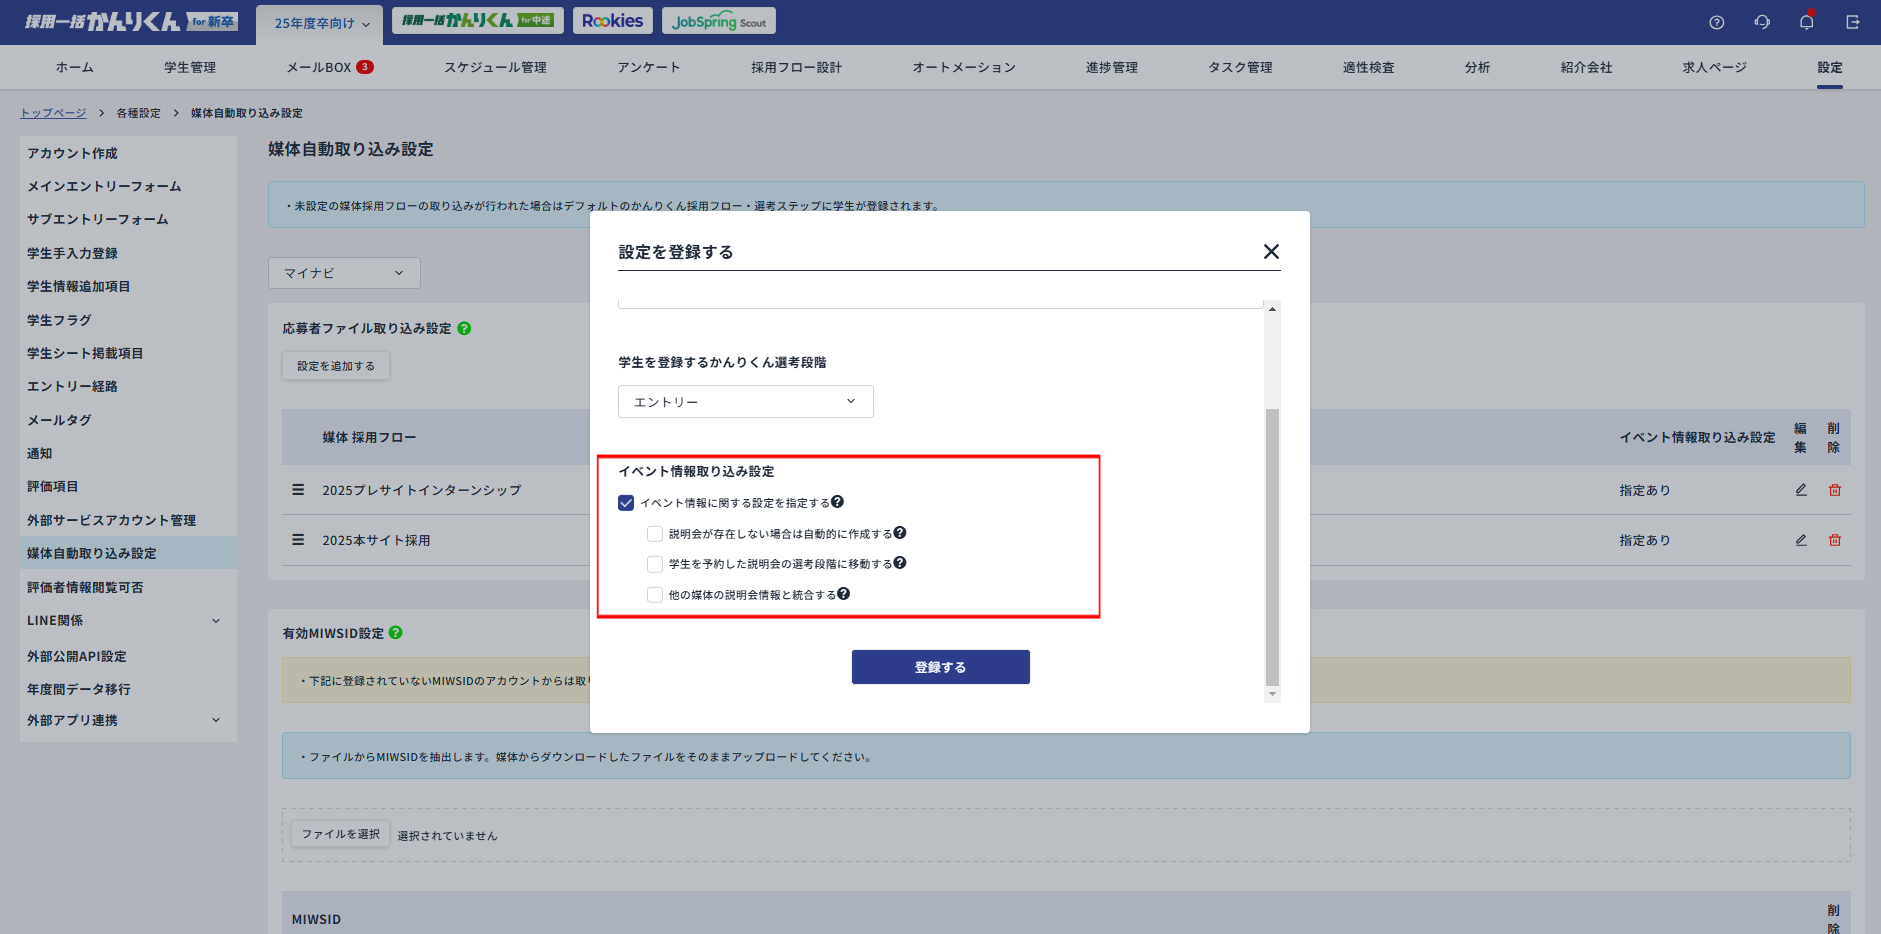The width and height of the screenshot is (1881, 934).
Task: Click edit pencil for 2025プレサイトインターンシップ row
Action: [1801, 490]
